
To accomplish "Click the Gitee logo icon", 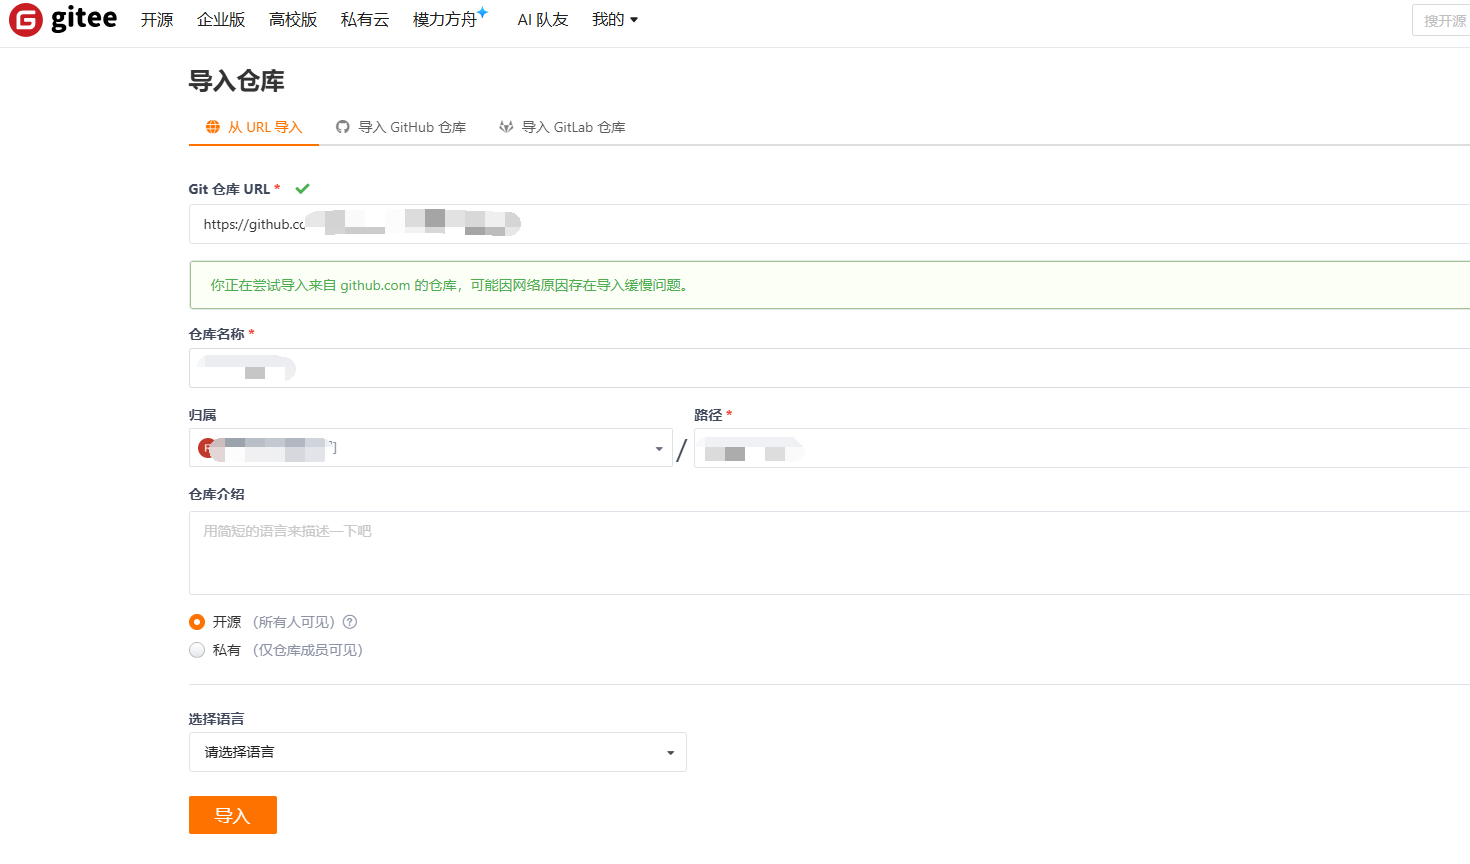I will coord(26,20).
